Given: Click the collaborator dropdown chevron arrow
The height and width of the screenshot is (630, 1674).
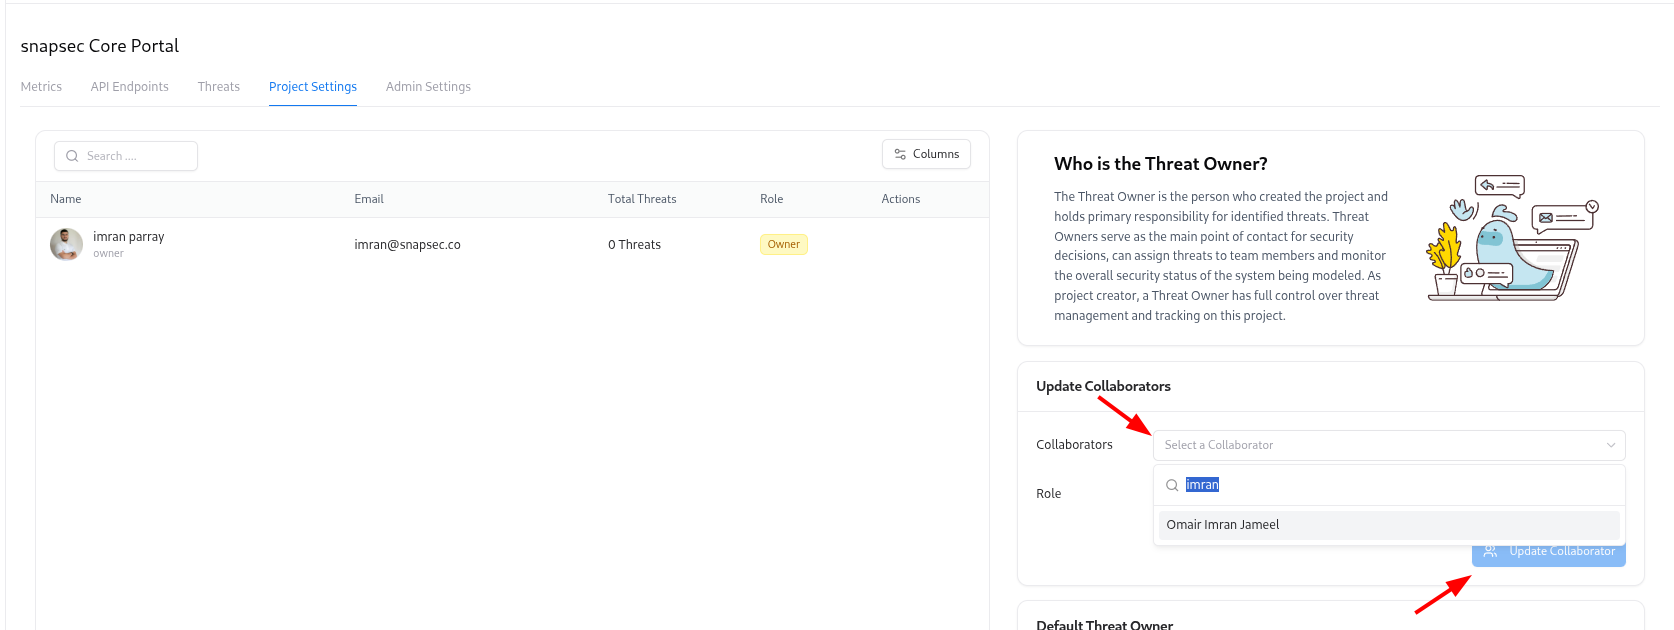Looking at the screenshot, I should (1611, 445).
